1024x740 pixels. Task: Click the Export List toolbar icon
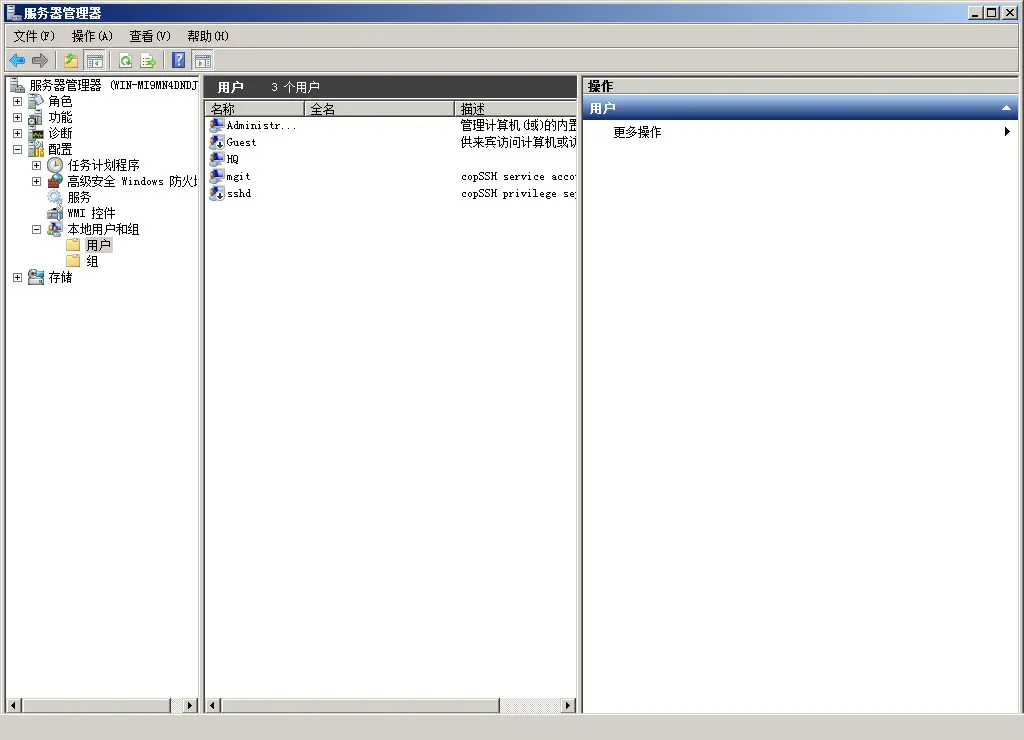[148, 61]
